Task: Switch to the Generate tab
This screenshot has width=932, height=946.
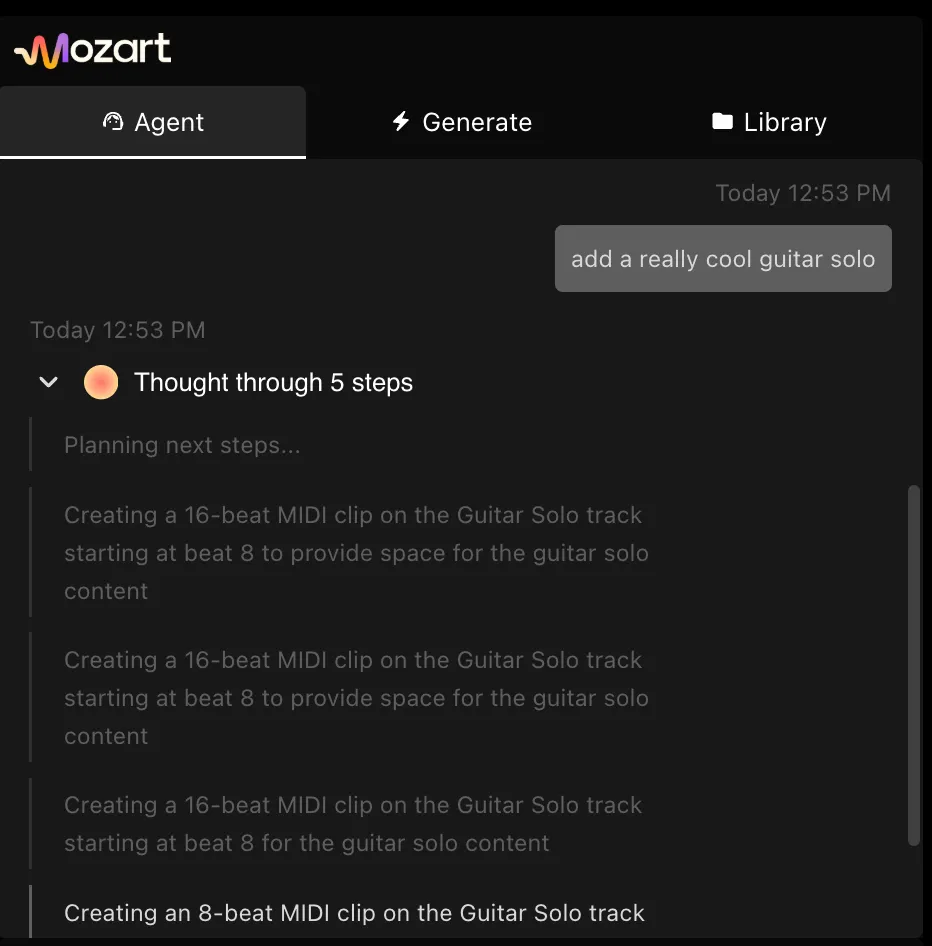Action: 462,121
